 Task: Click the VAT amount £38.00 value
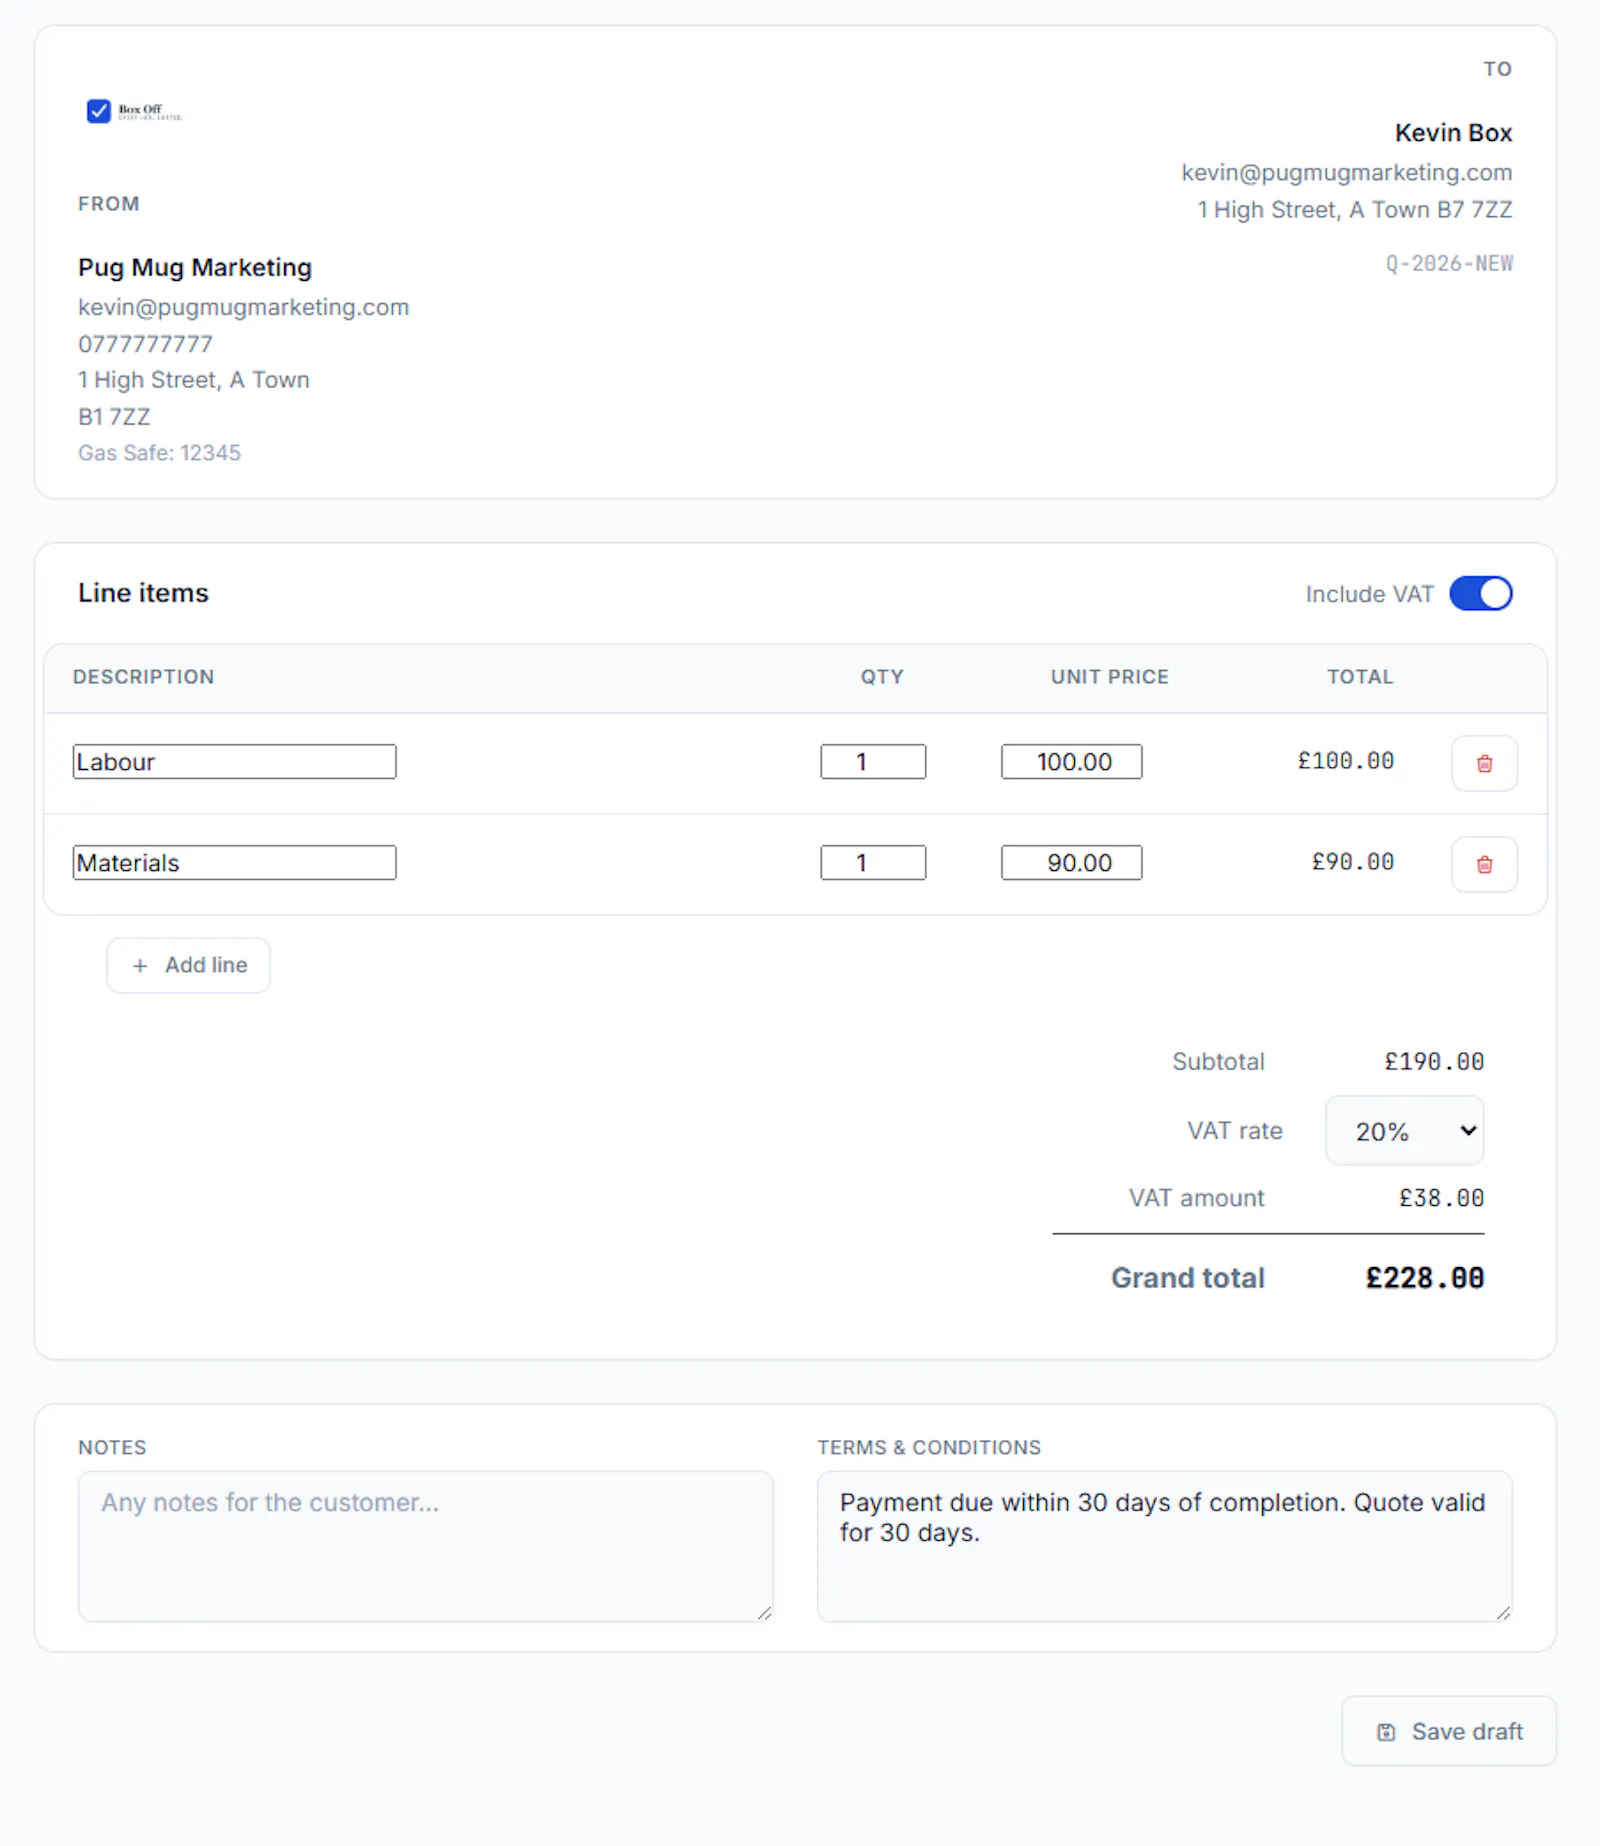pyautogui.click(x=1441, y=1198)
